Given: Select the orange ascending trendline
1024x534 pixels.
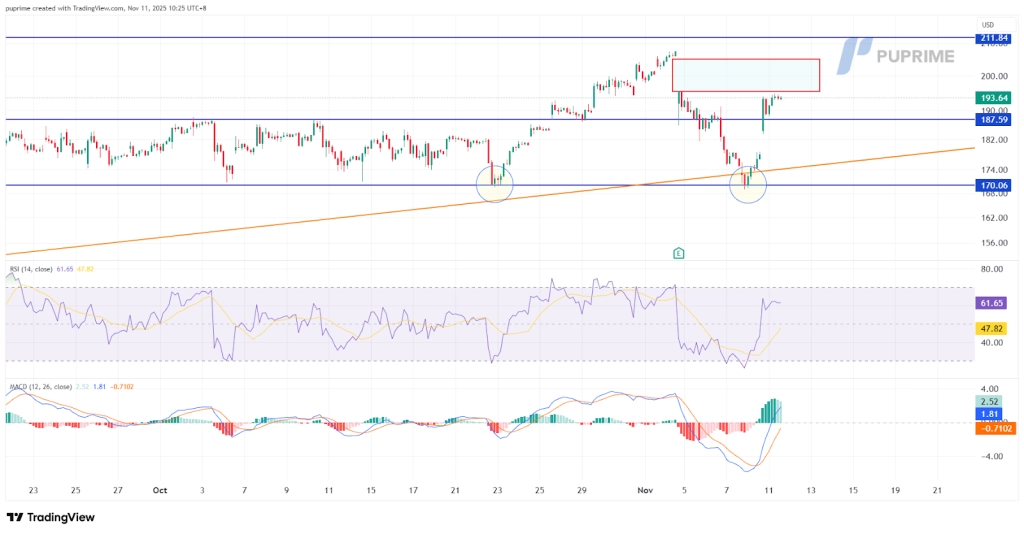Looking at the screenshot, I should point(300,217).
